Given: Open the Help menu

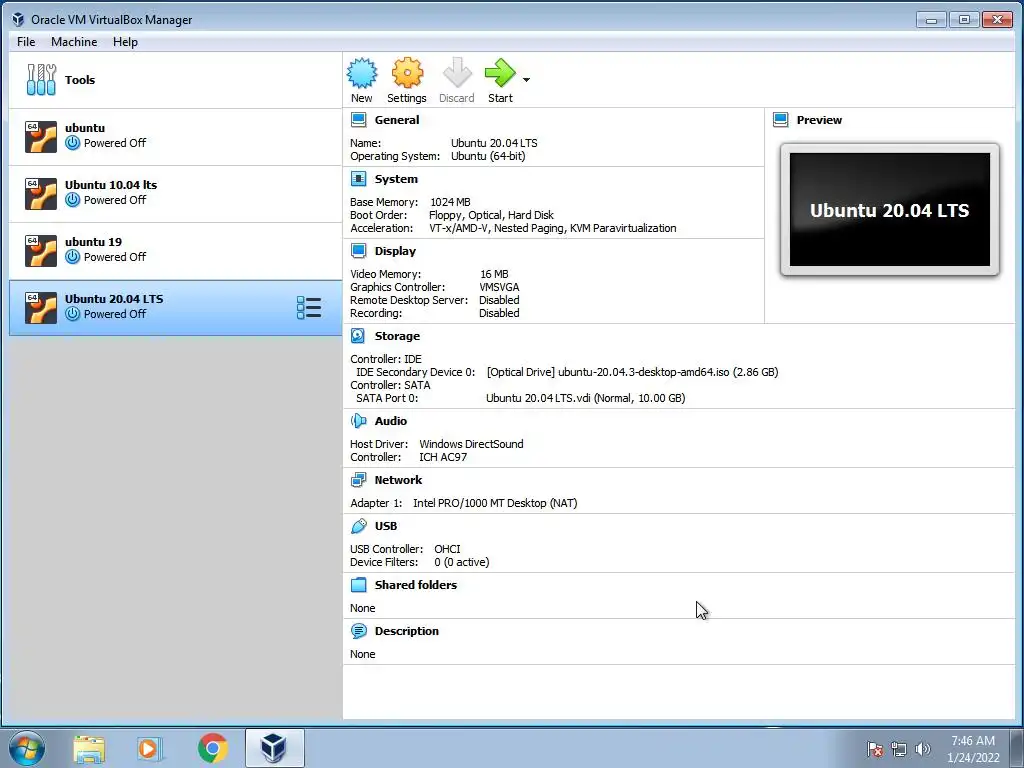Looking at the screenshot, I should 125,42.
